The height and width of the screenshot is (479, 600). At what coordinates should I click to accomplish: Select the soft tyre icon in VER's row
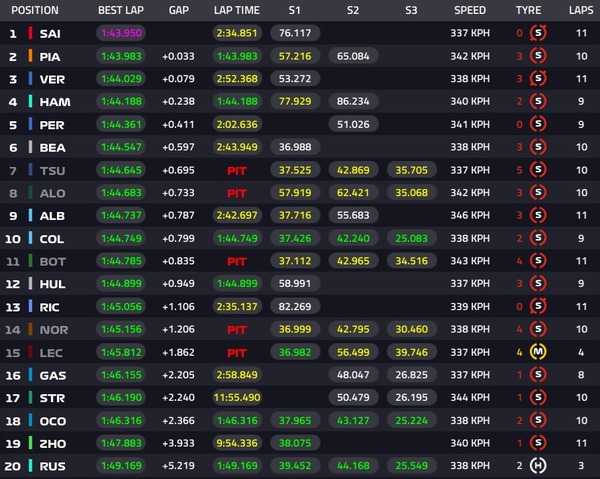tap(538, 78)
